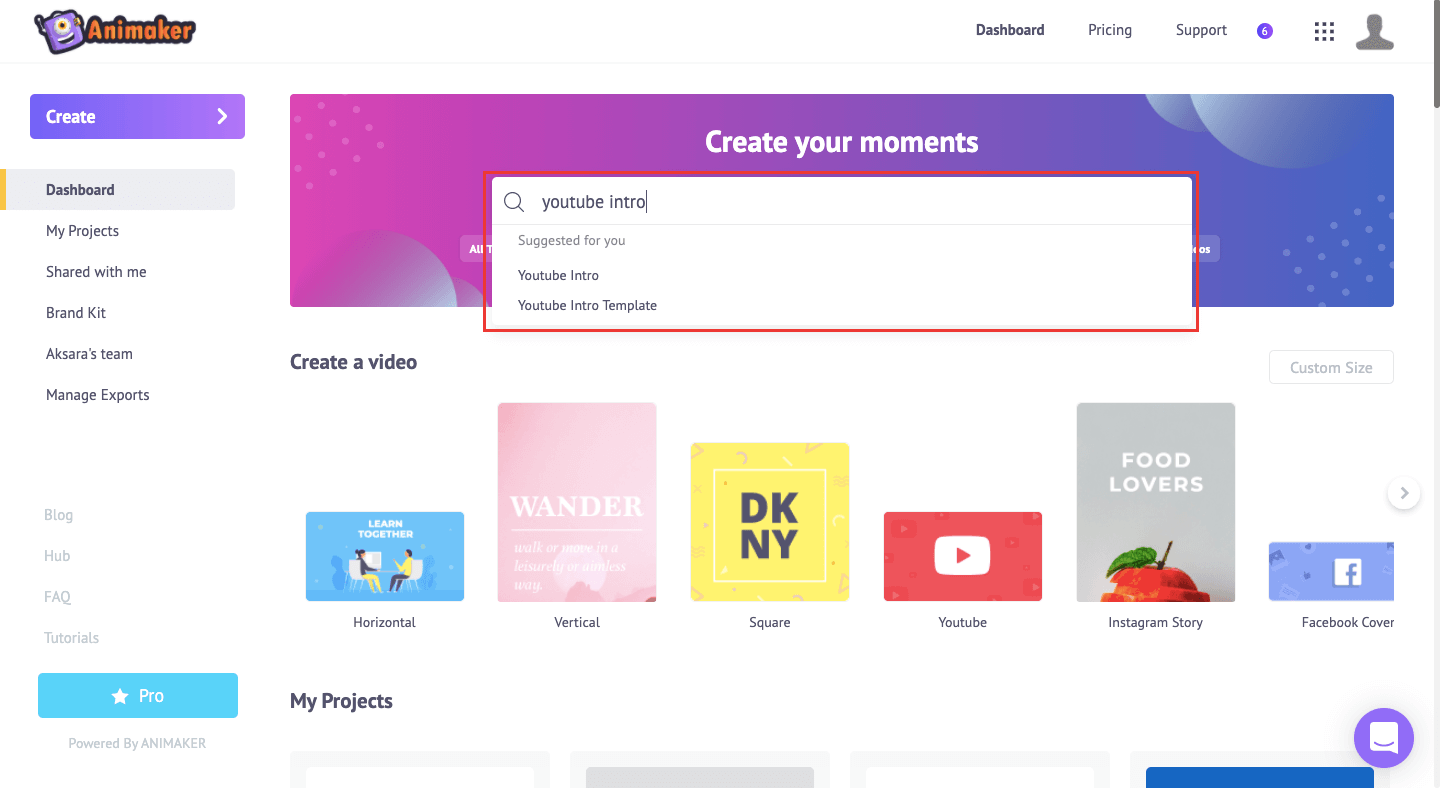Screen dimensions: 1440x788
Task: Open the apps grid icon
Action: (1324, 31)
